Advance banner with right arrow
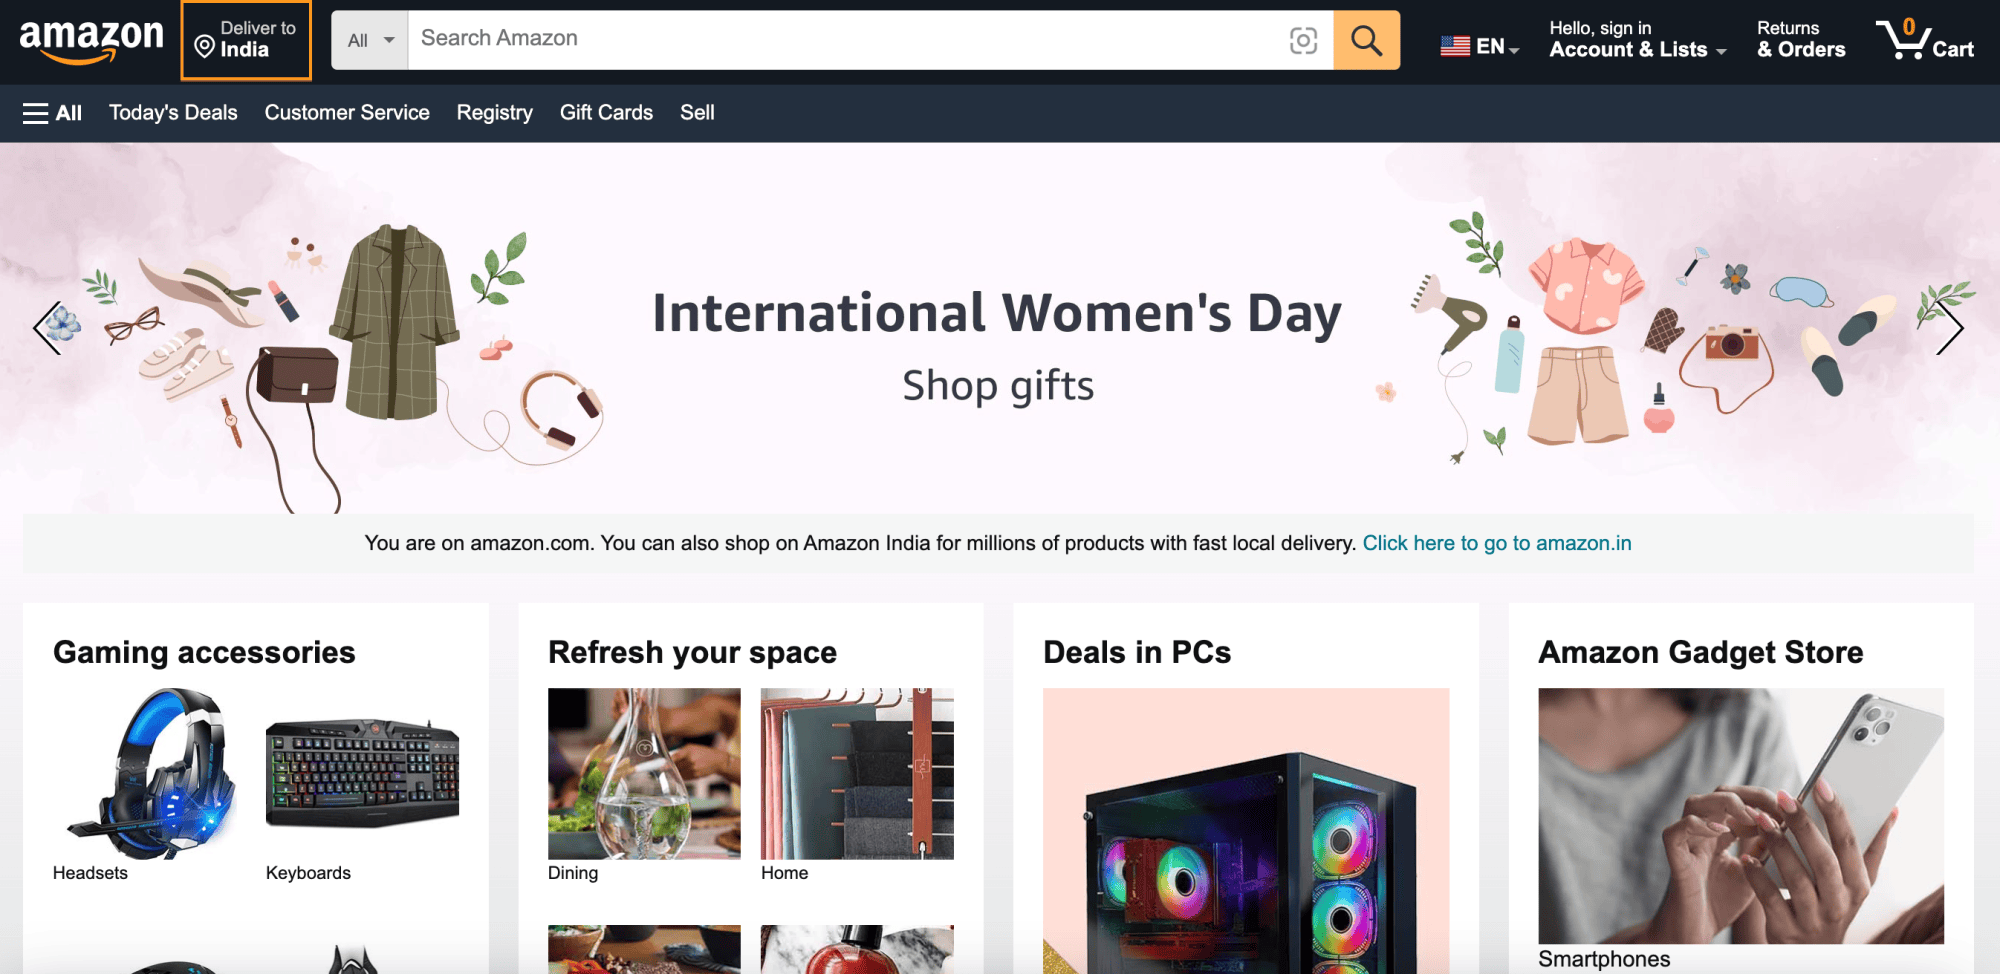The height and width of the screenshot is (974, 2000). coord(1950,328)
